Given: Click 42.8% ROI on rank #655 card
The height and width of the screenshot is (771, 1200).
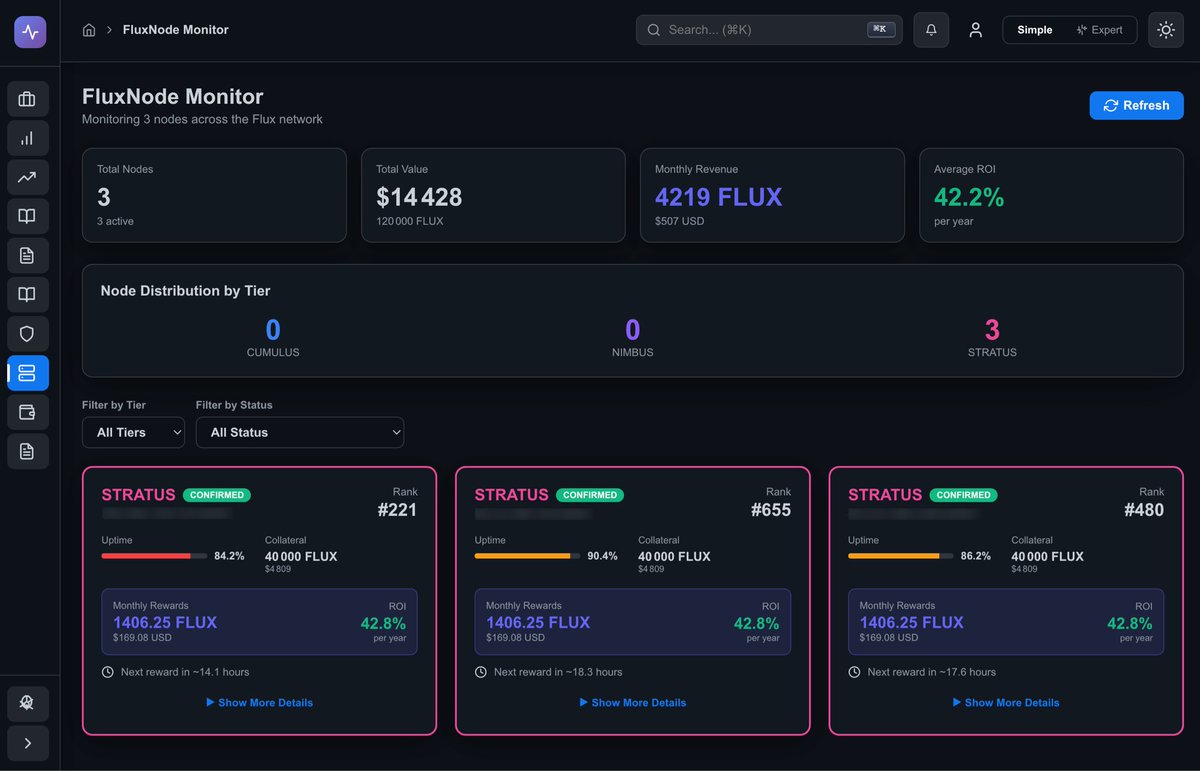Looking at the screenshot, I should point(756,624).
